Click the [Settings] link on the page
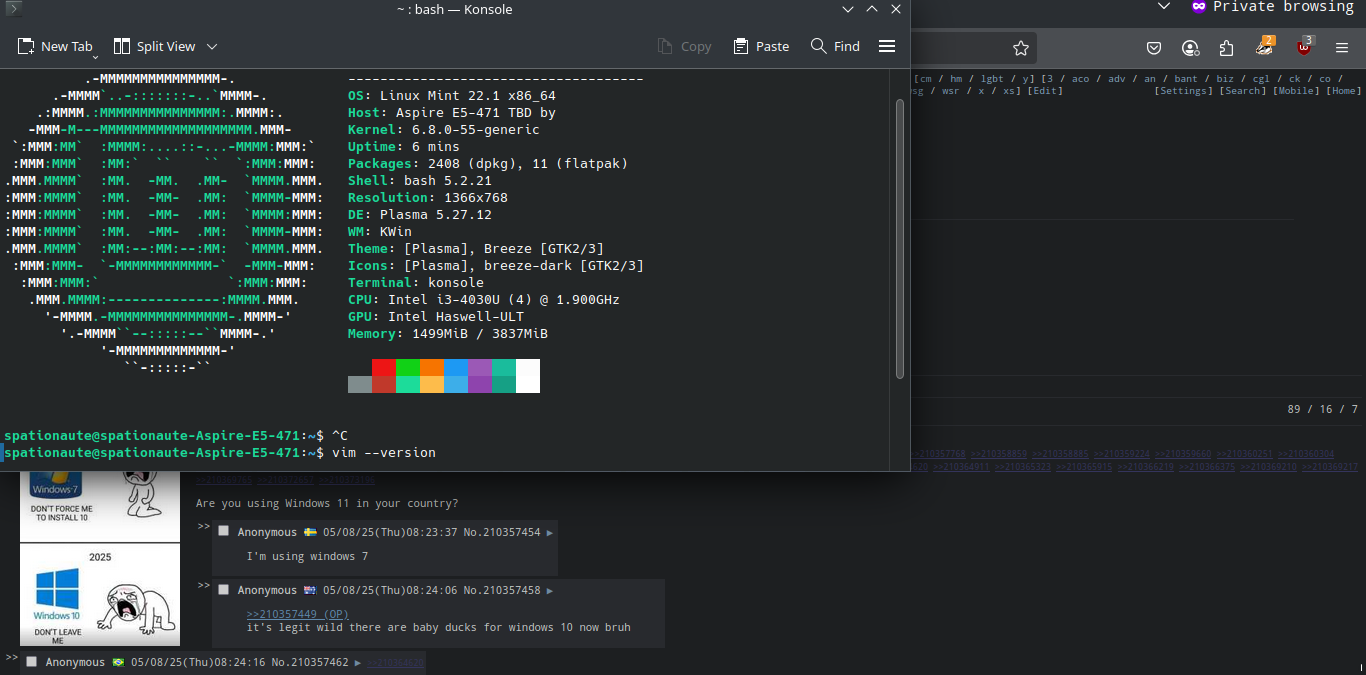 tap(1184, 91)
